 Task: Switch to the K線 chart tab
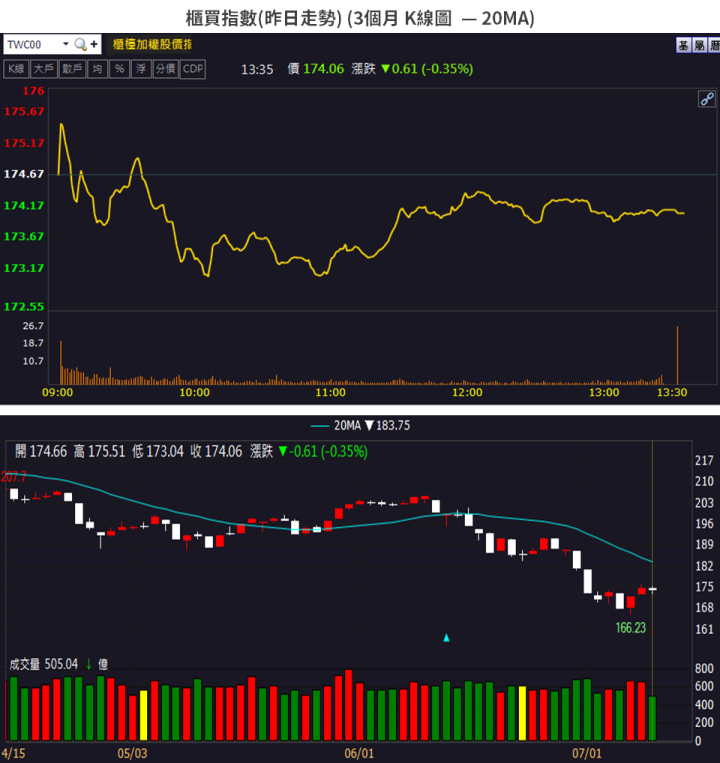tap(16, 69)
